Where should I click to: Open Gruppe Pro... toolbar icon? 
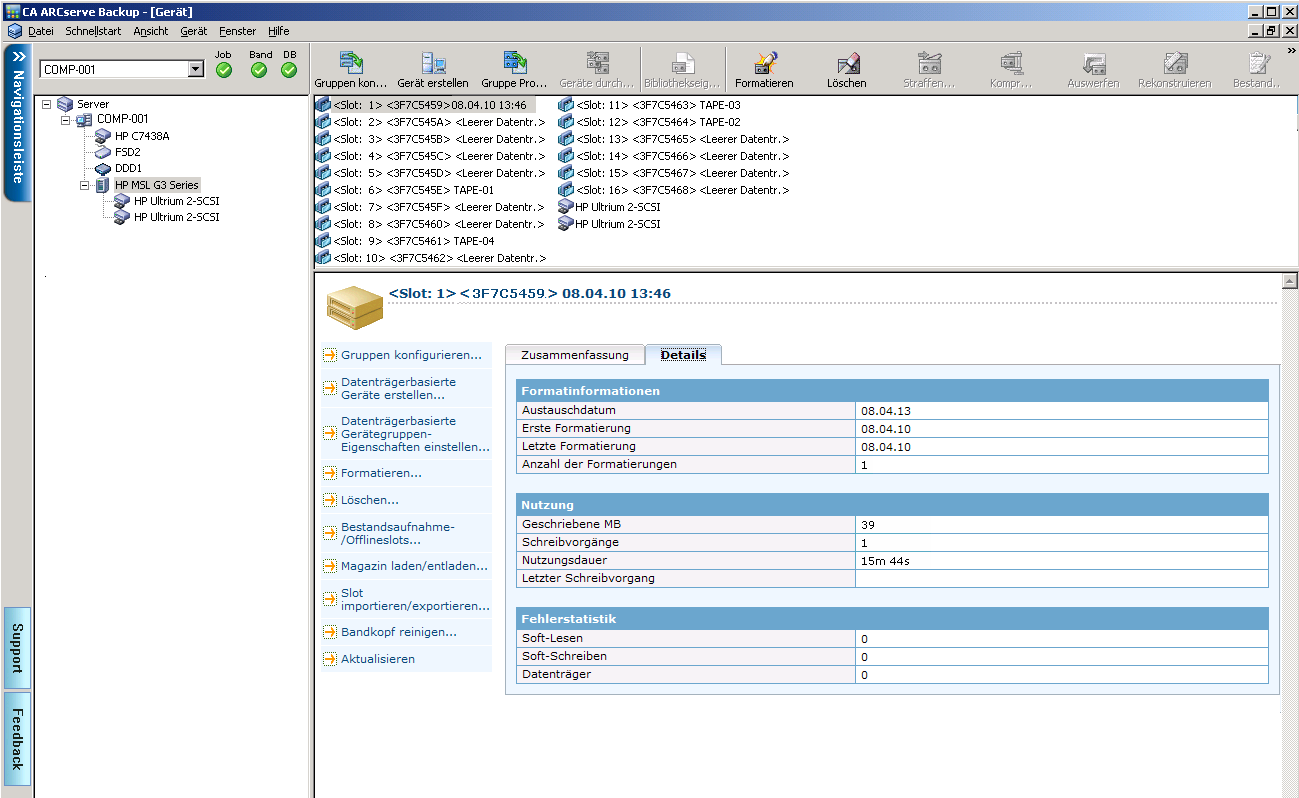[x=514, y=64]
